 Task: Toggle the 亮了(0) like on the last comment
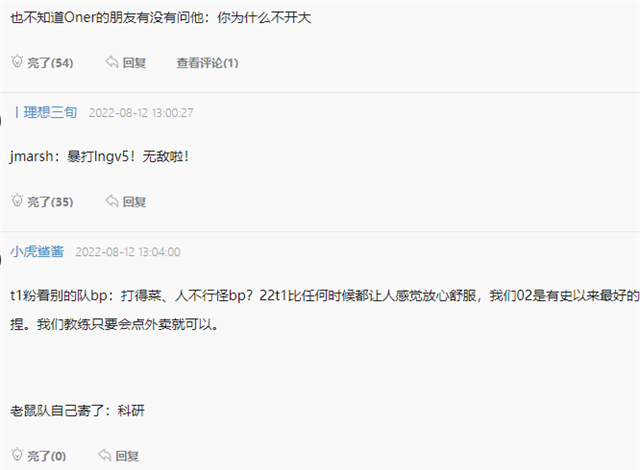tap(47, 456)
